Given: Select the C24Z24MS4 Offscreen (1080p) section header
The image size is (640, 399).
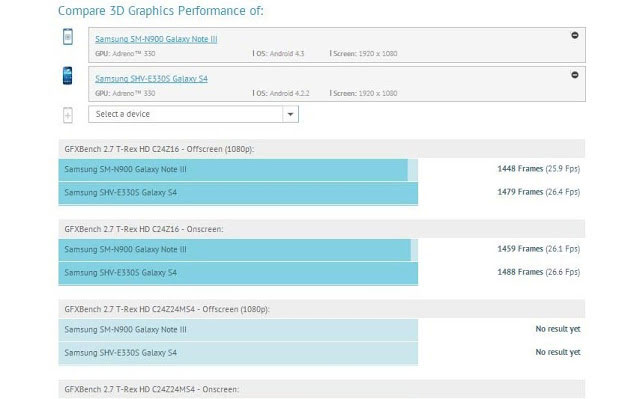Looking at the screenshot, I should (322, 309).
